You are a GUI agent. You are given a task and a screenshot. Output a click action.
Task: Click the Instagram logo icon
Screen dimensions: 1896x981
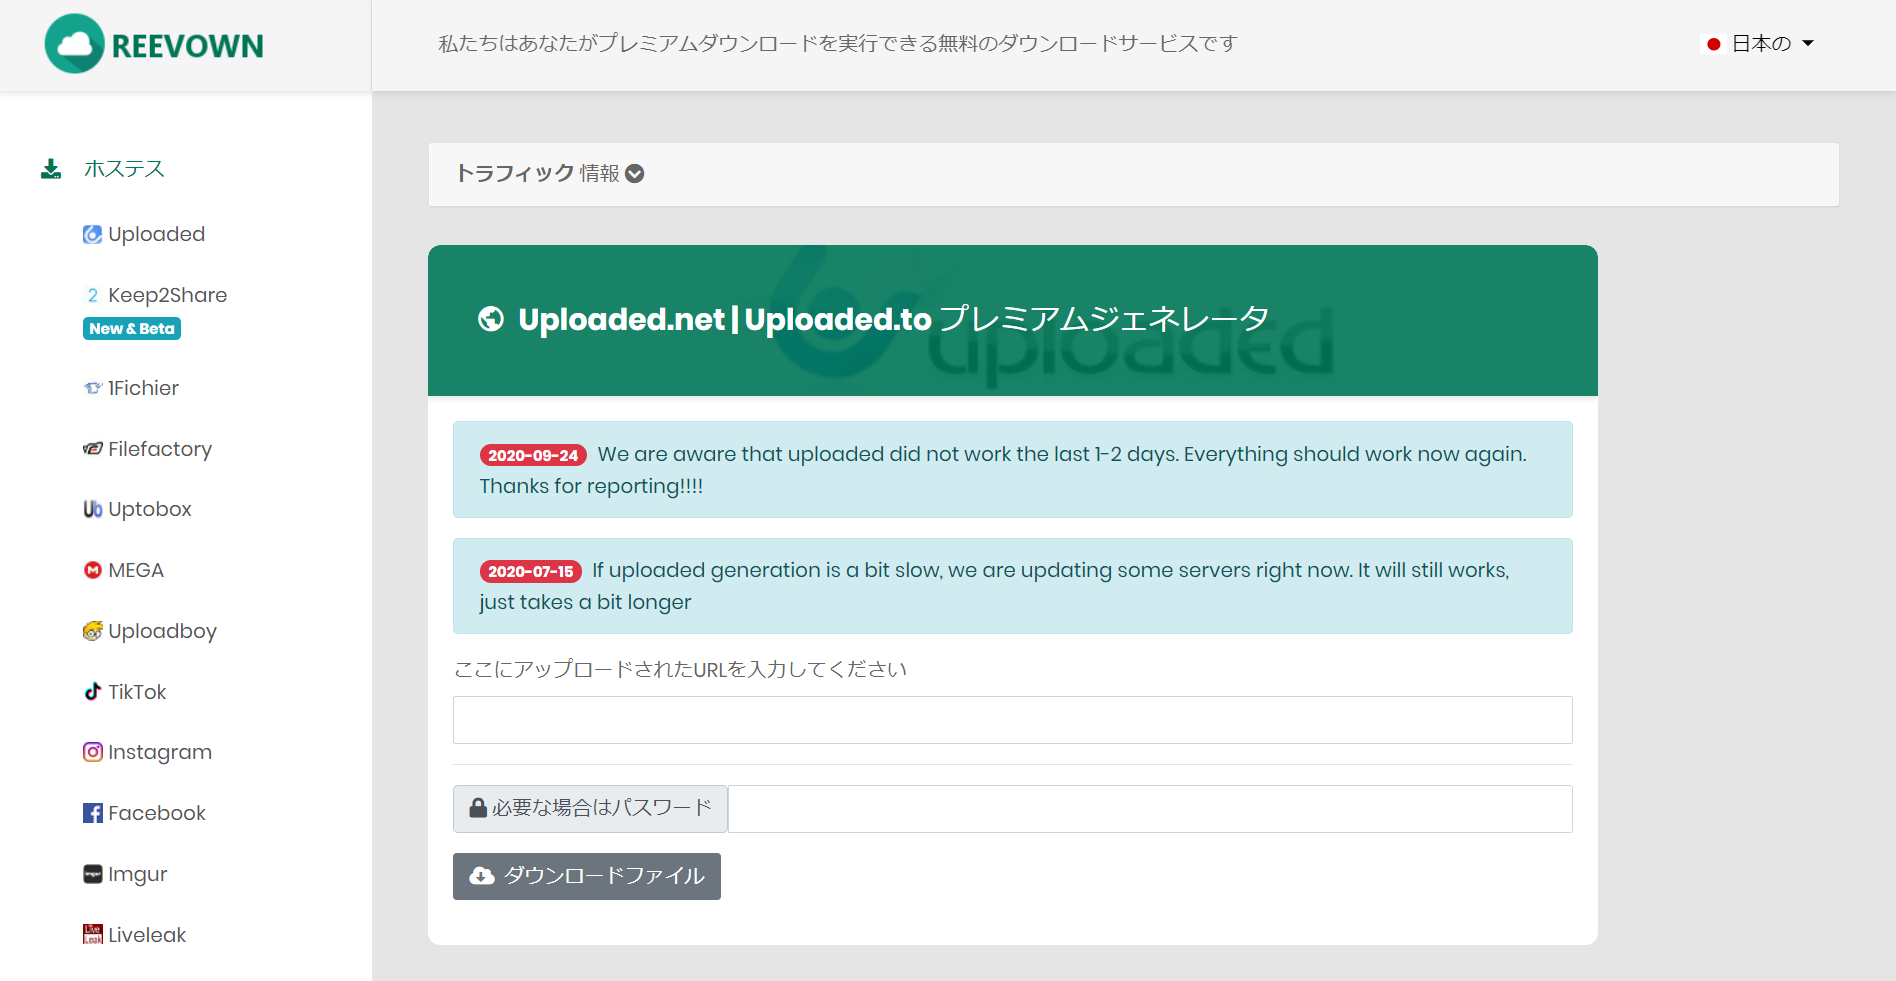pyautogui.click(x=92, y=752)
